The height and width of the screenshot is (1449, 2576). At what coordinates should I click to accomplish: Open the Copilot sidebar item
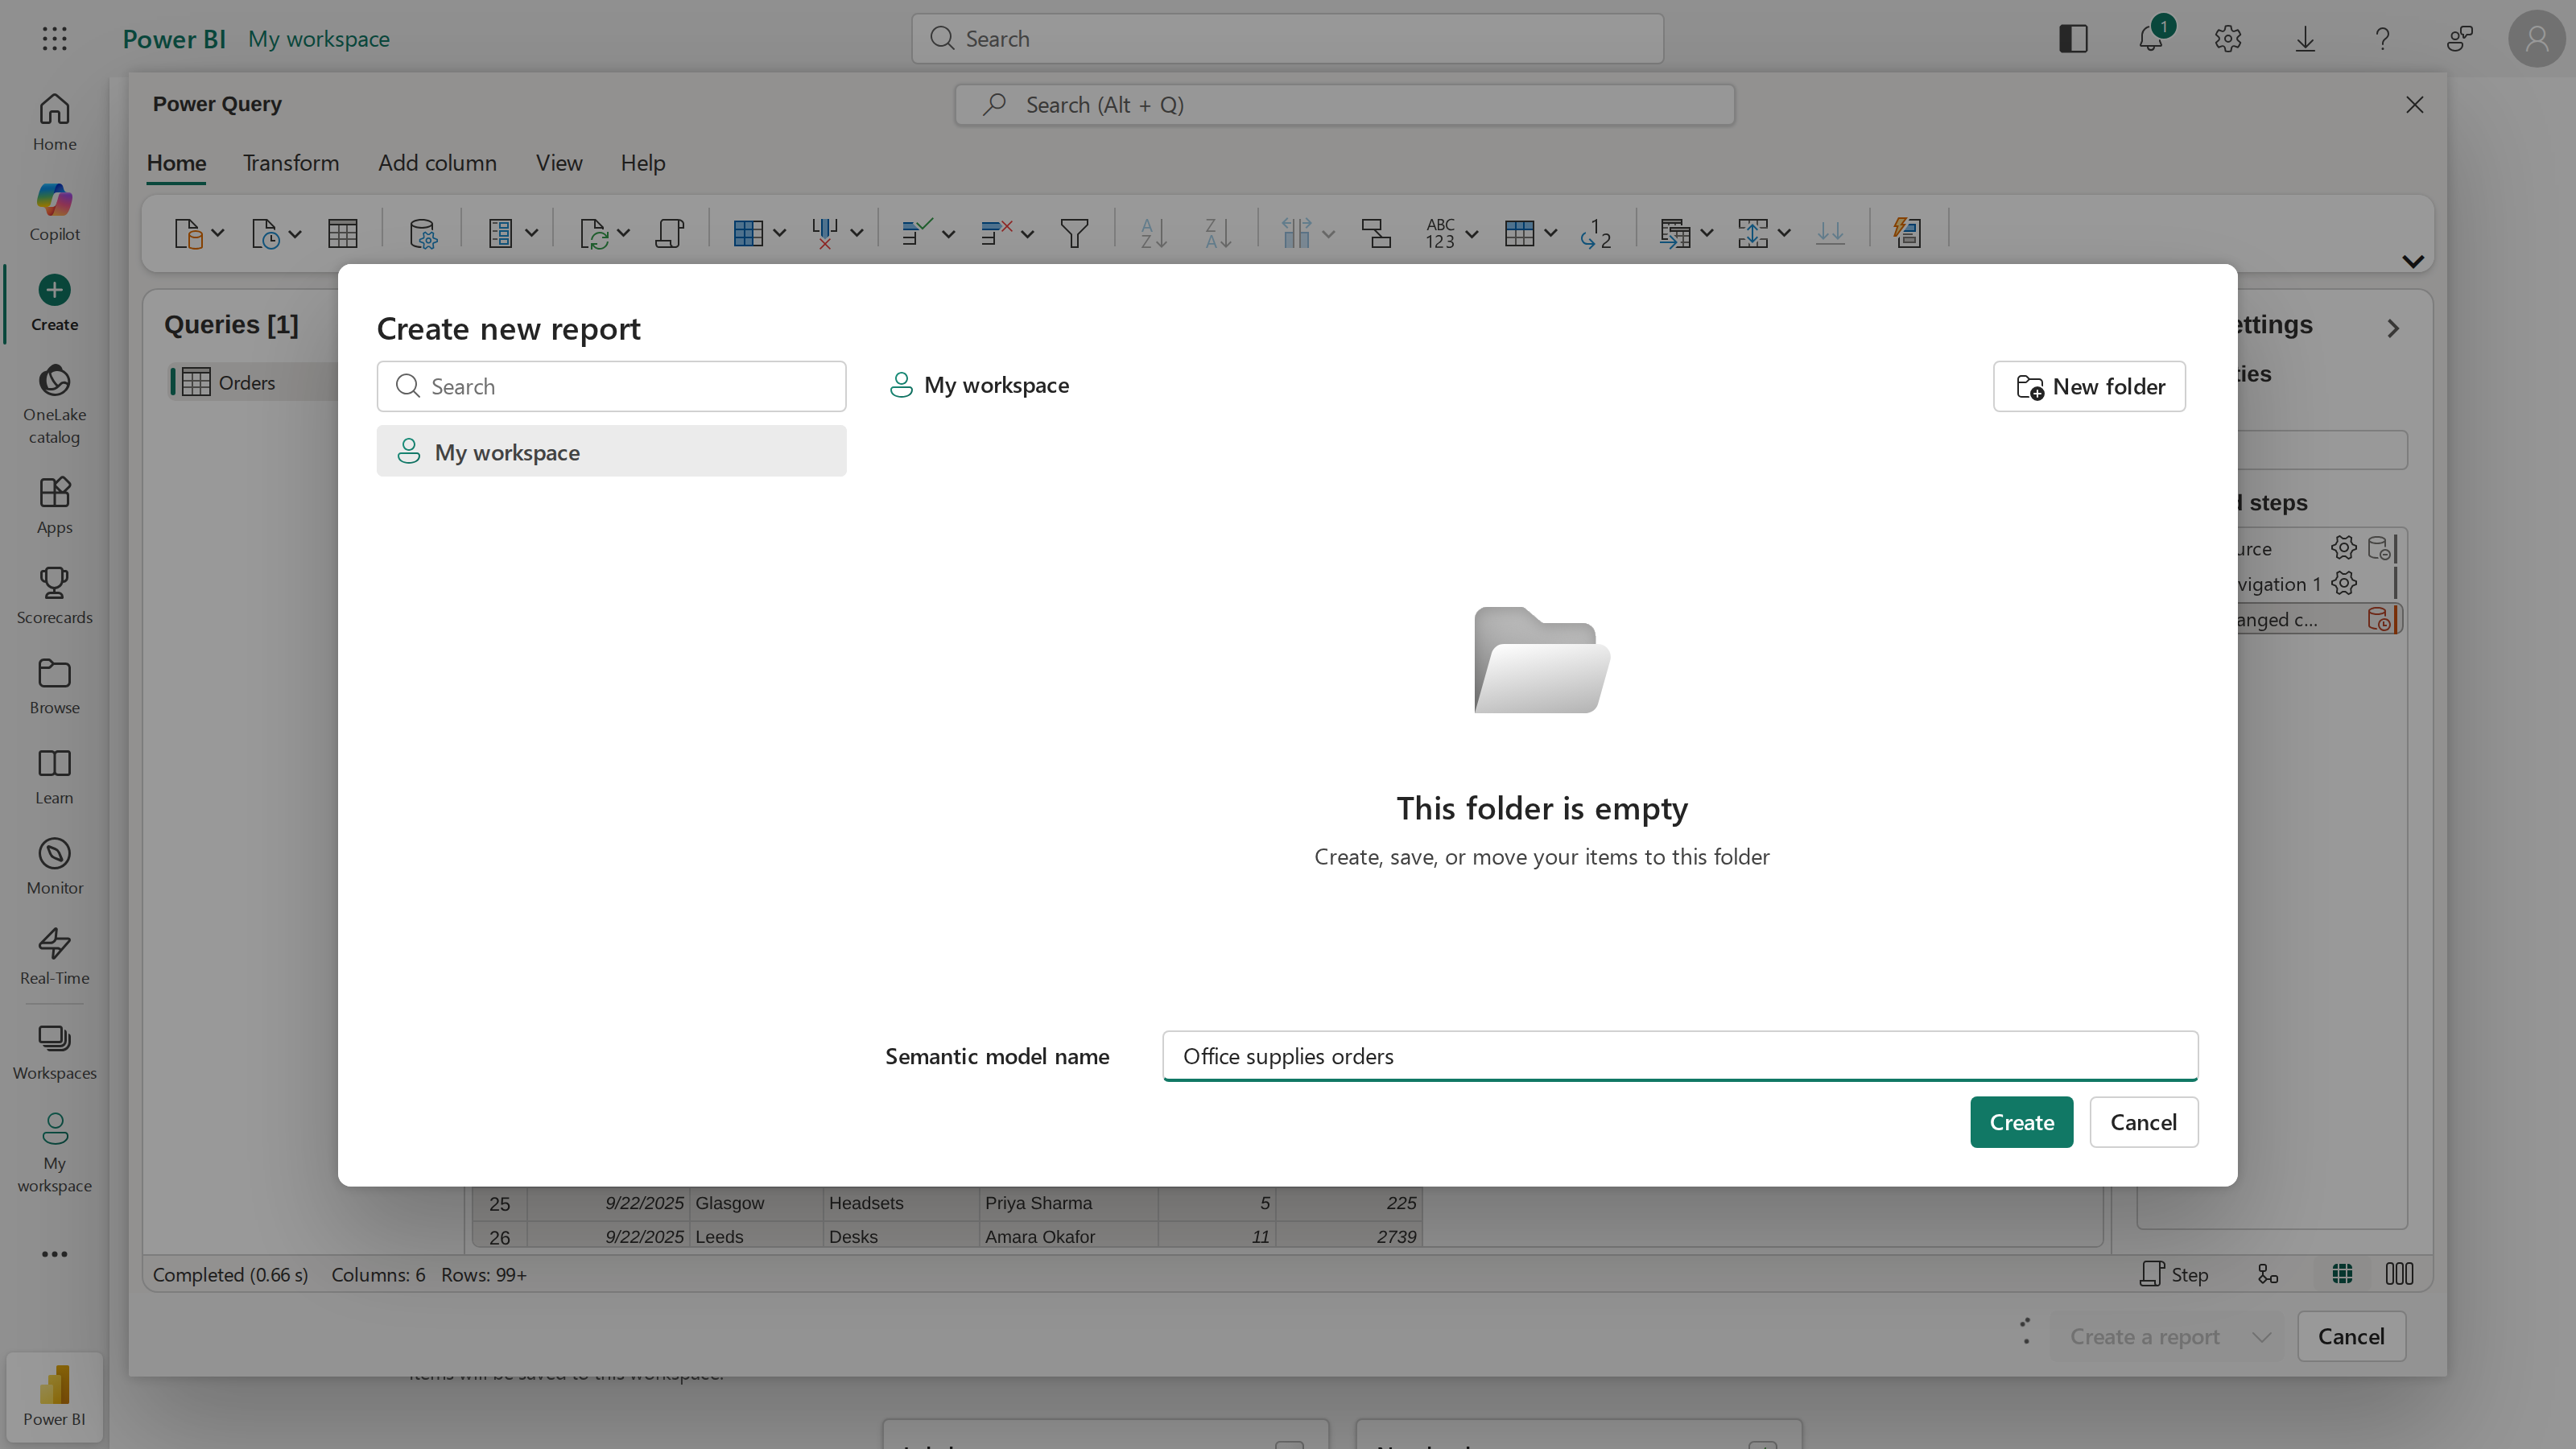(54, 212)
